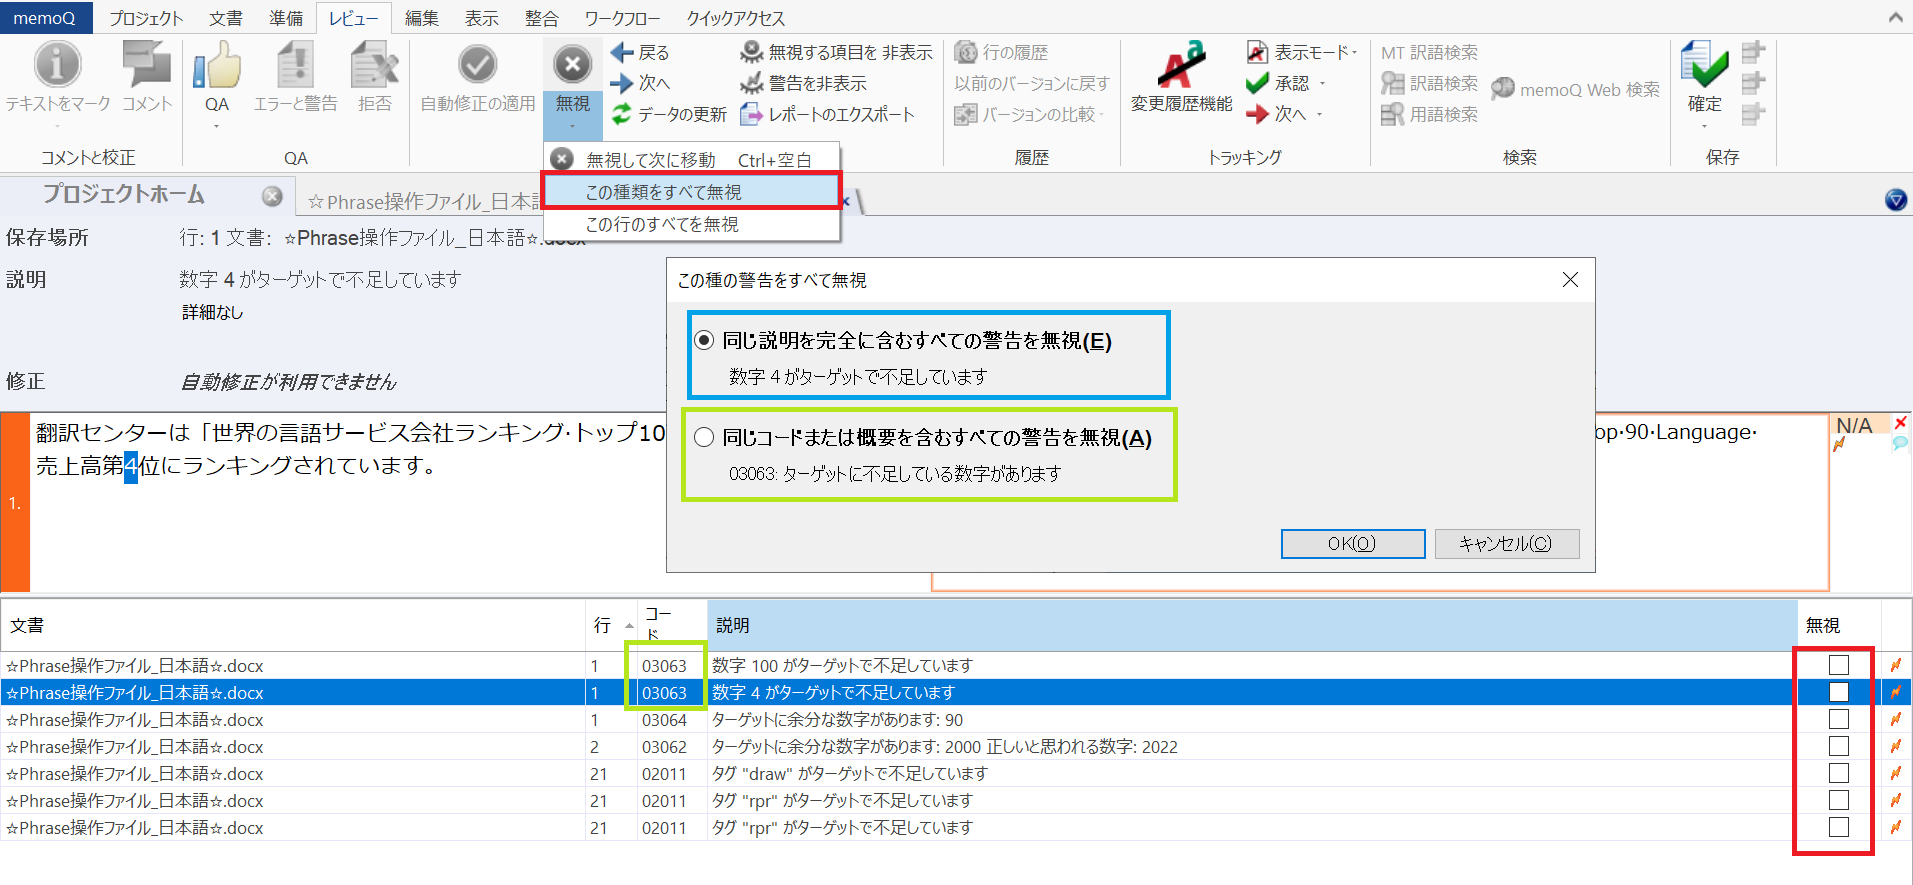Image resolution: width=1913 pixels, height=885 pixels.
Task: Click データの更新 refresh icon
Action: tap(622, 115)
